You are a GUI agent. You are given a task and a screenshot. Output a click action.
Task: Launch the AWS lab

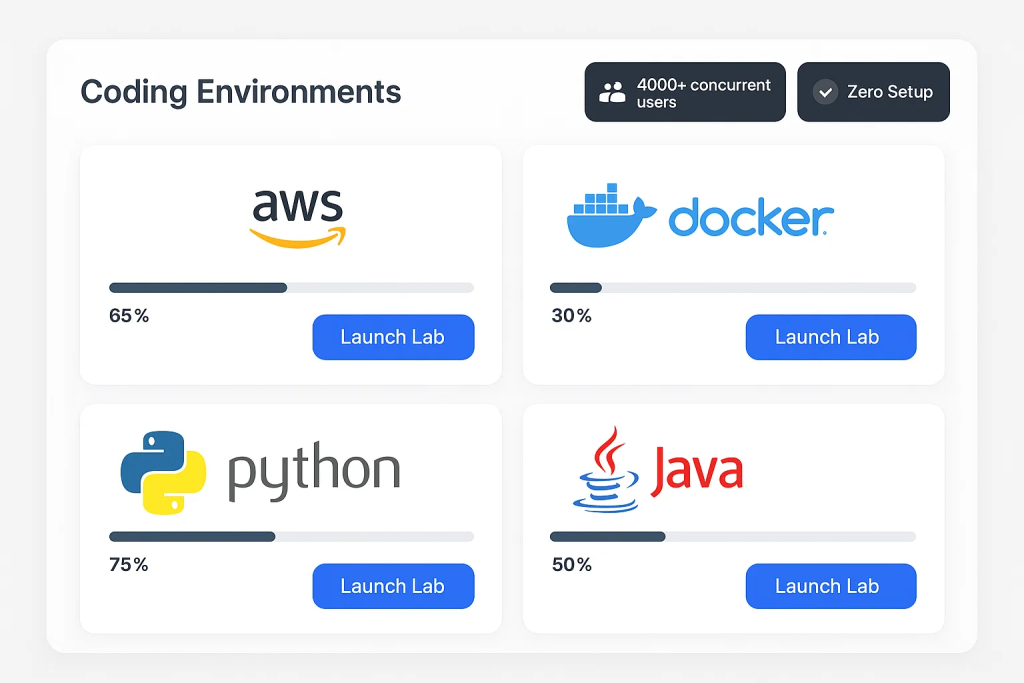pyautogui.click(x=393, y=337)
